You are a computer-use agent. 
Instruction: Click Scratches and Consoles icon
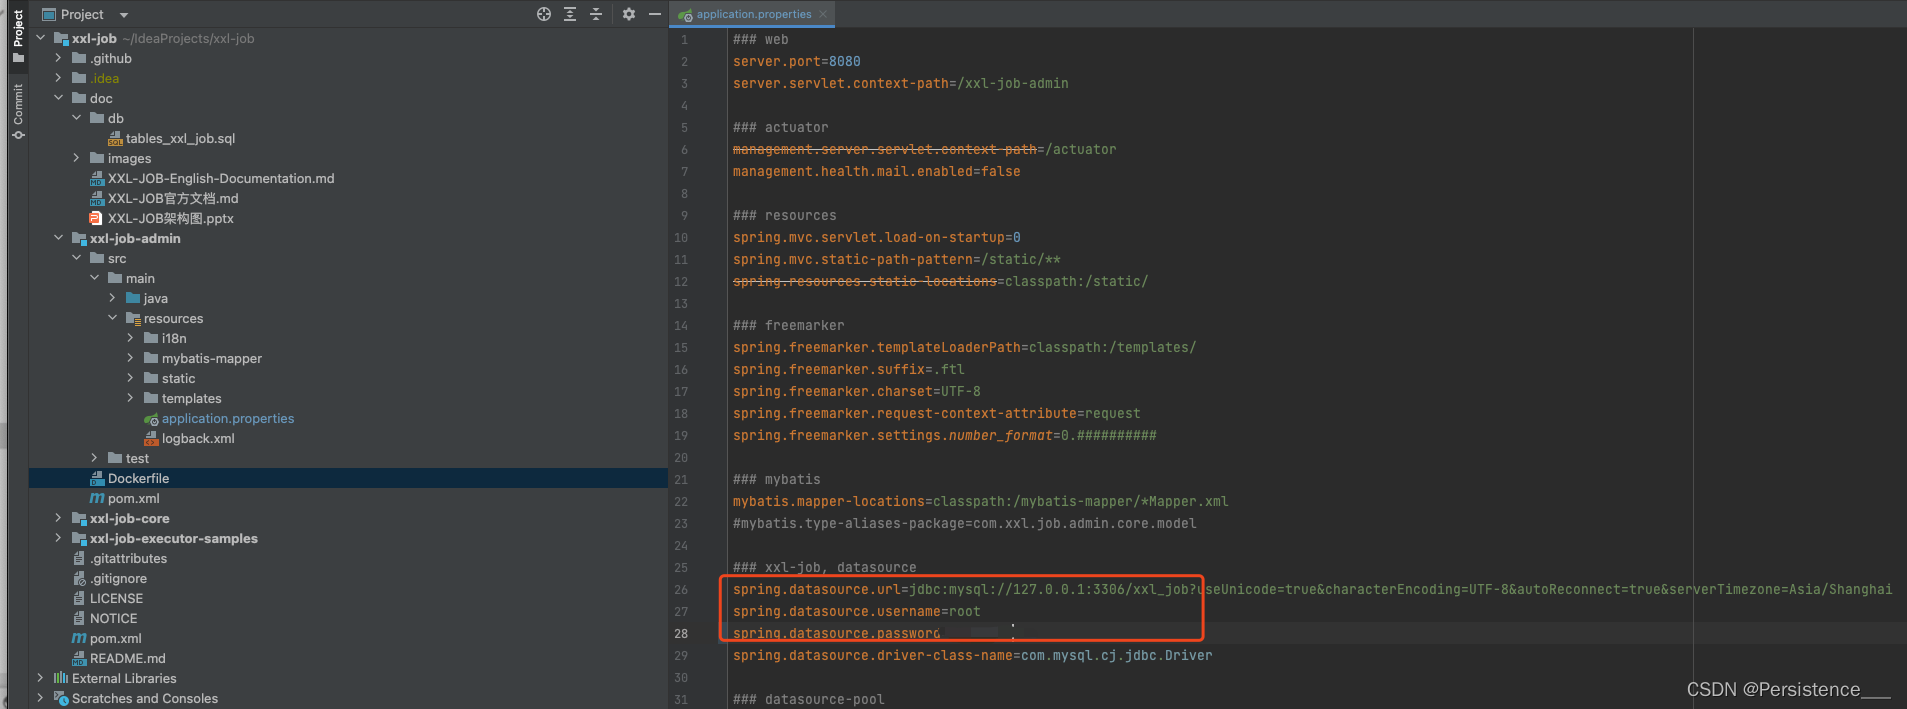[61, 698]
